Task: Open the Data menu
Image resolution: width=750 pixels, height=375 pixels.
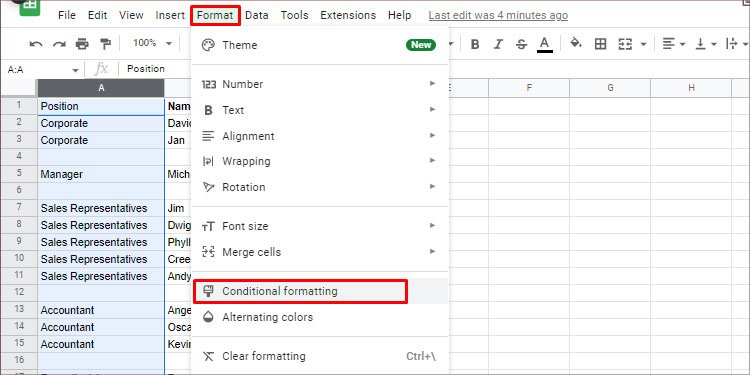Action: 257,15
